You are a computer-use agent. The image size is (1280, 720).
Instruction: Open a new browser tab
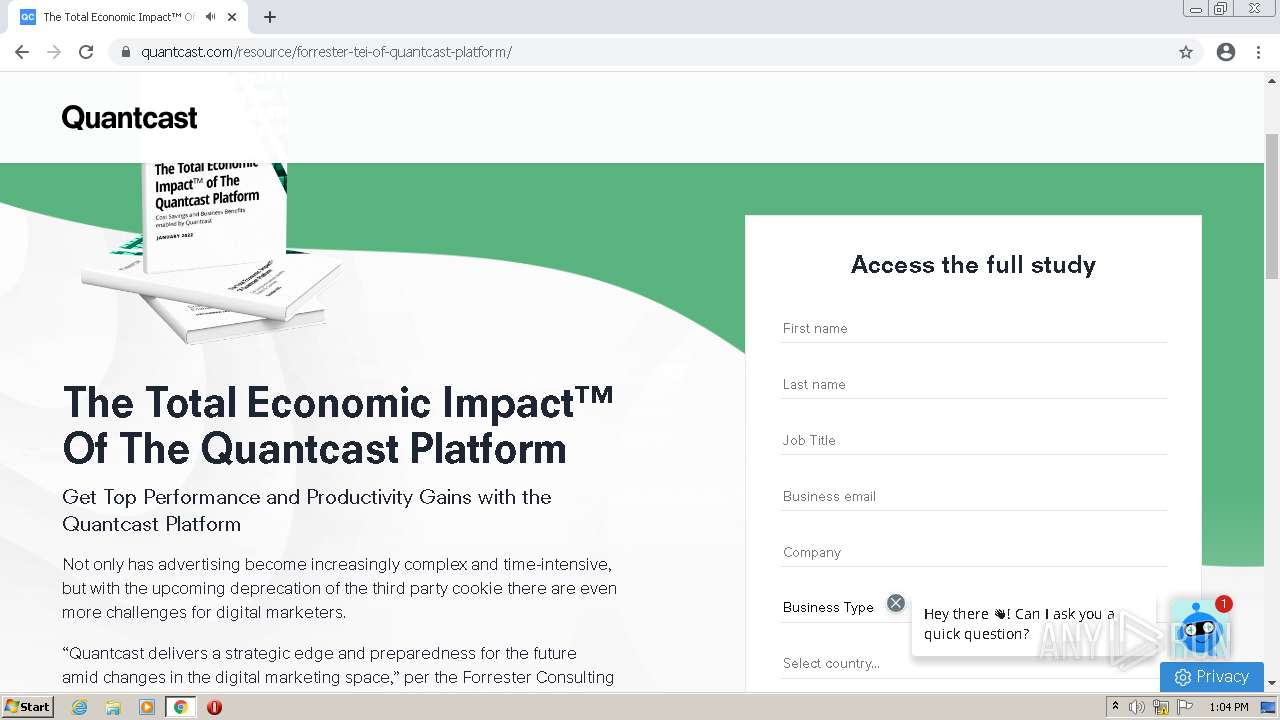tap(270, 17)
